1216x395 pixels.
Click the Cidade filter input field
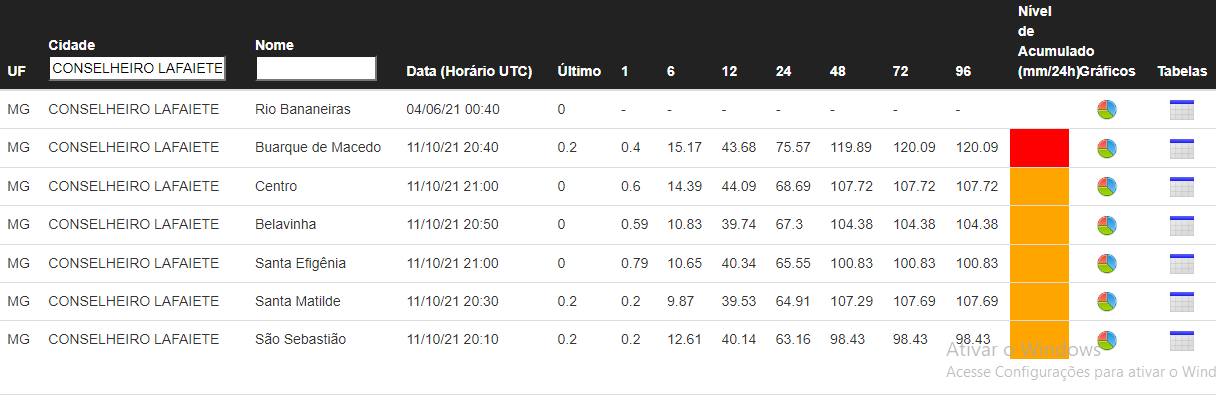(x=138, y=68)
